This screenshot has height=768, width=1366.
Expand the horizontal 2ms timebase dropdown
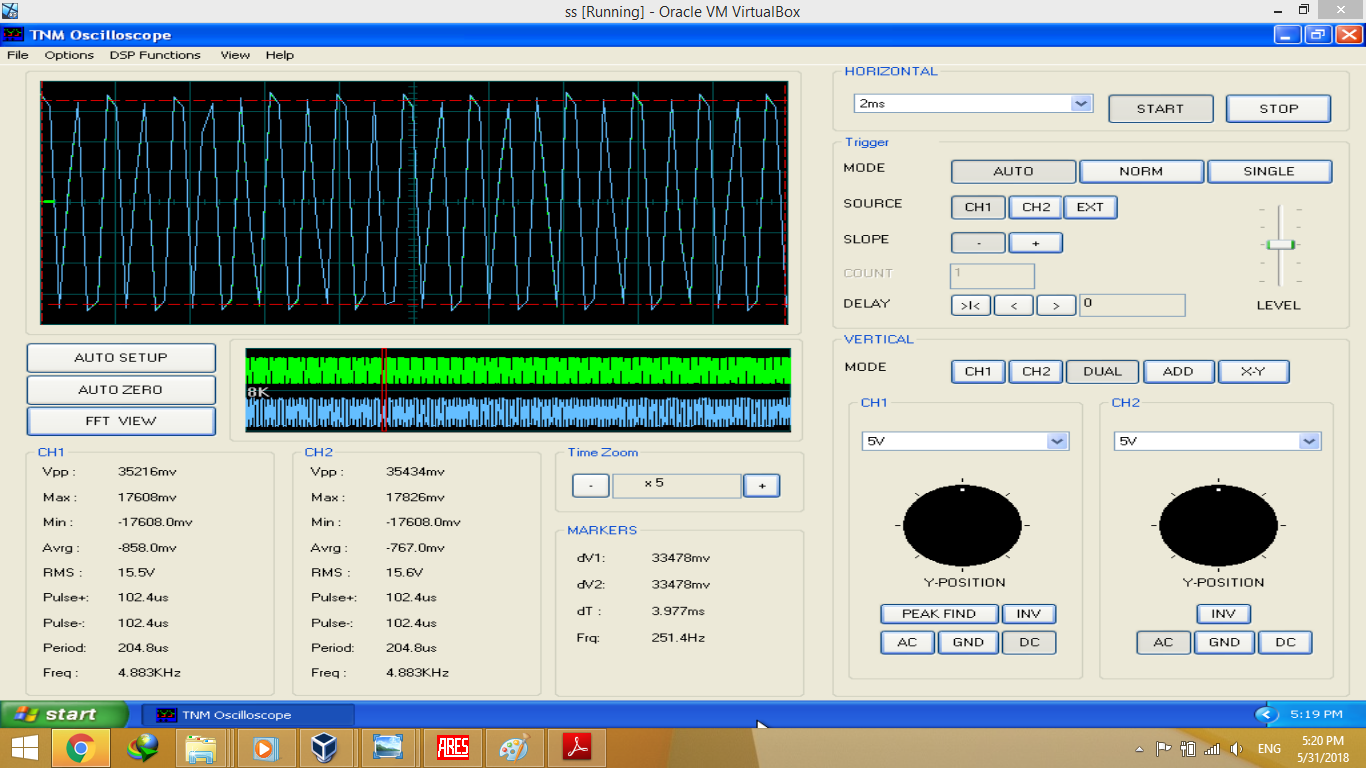pyautogui.click(x=1080, y=104)
